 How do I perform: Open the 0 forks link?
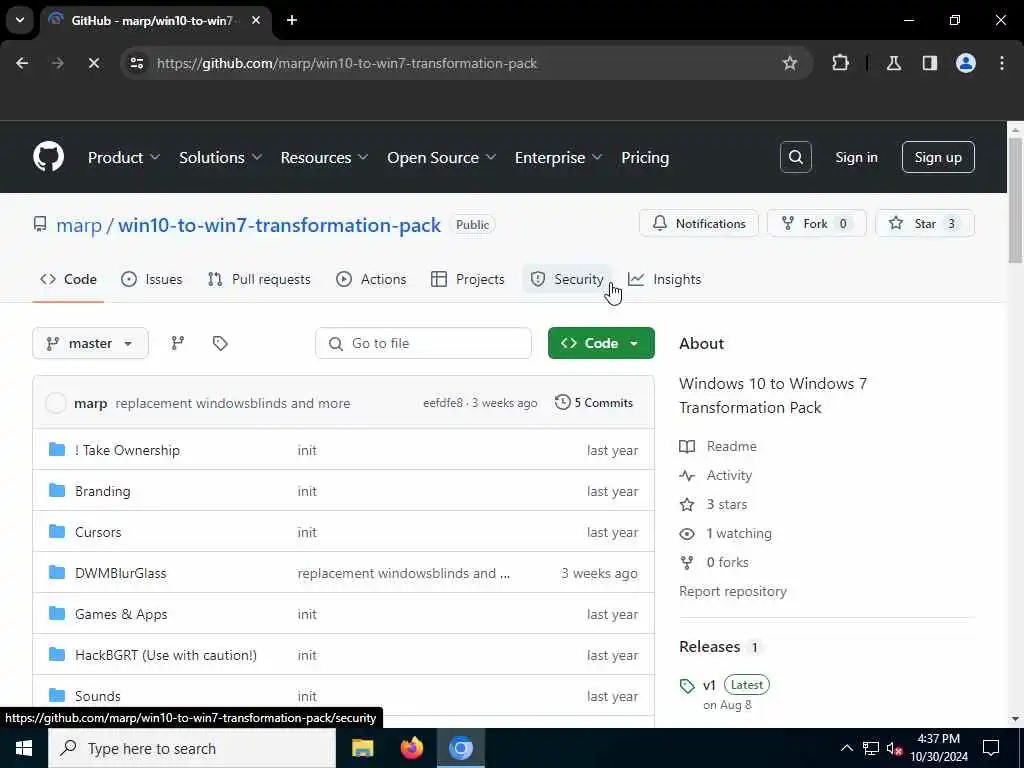(714, 562)
